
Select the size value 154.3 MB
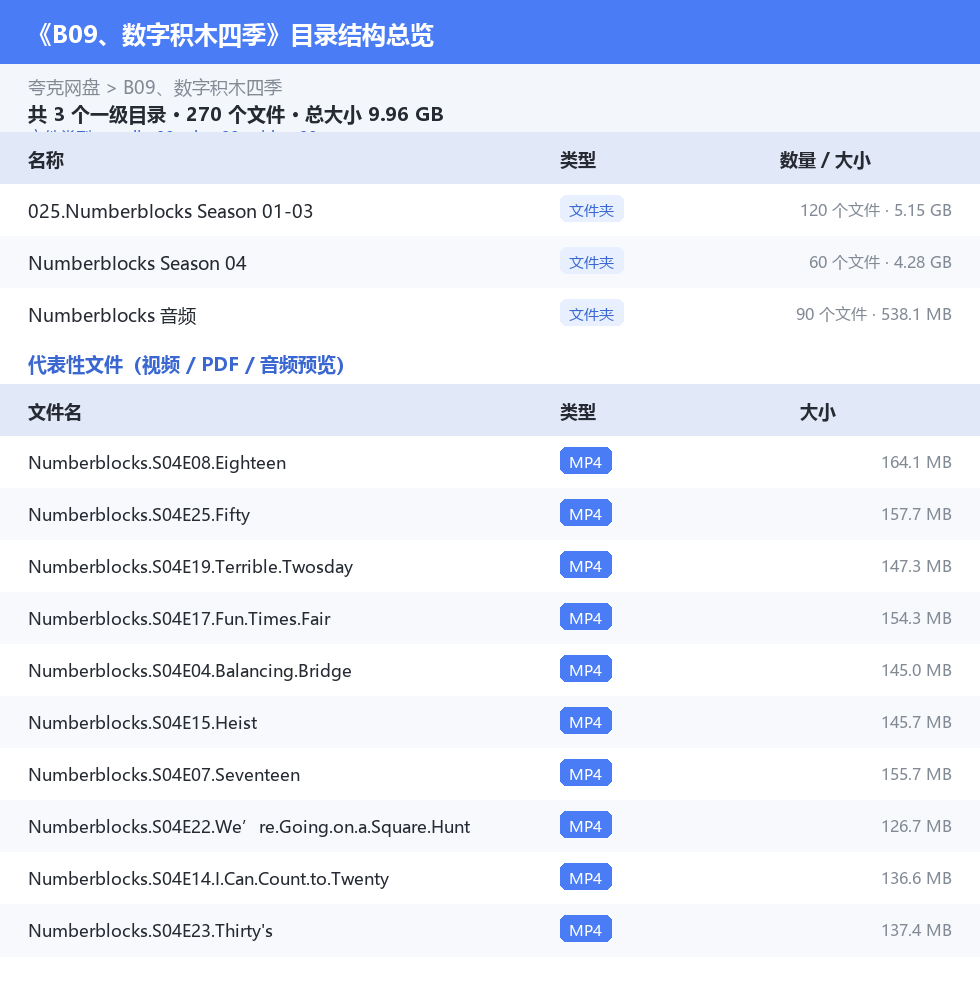tap(916, 618)
